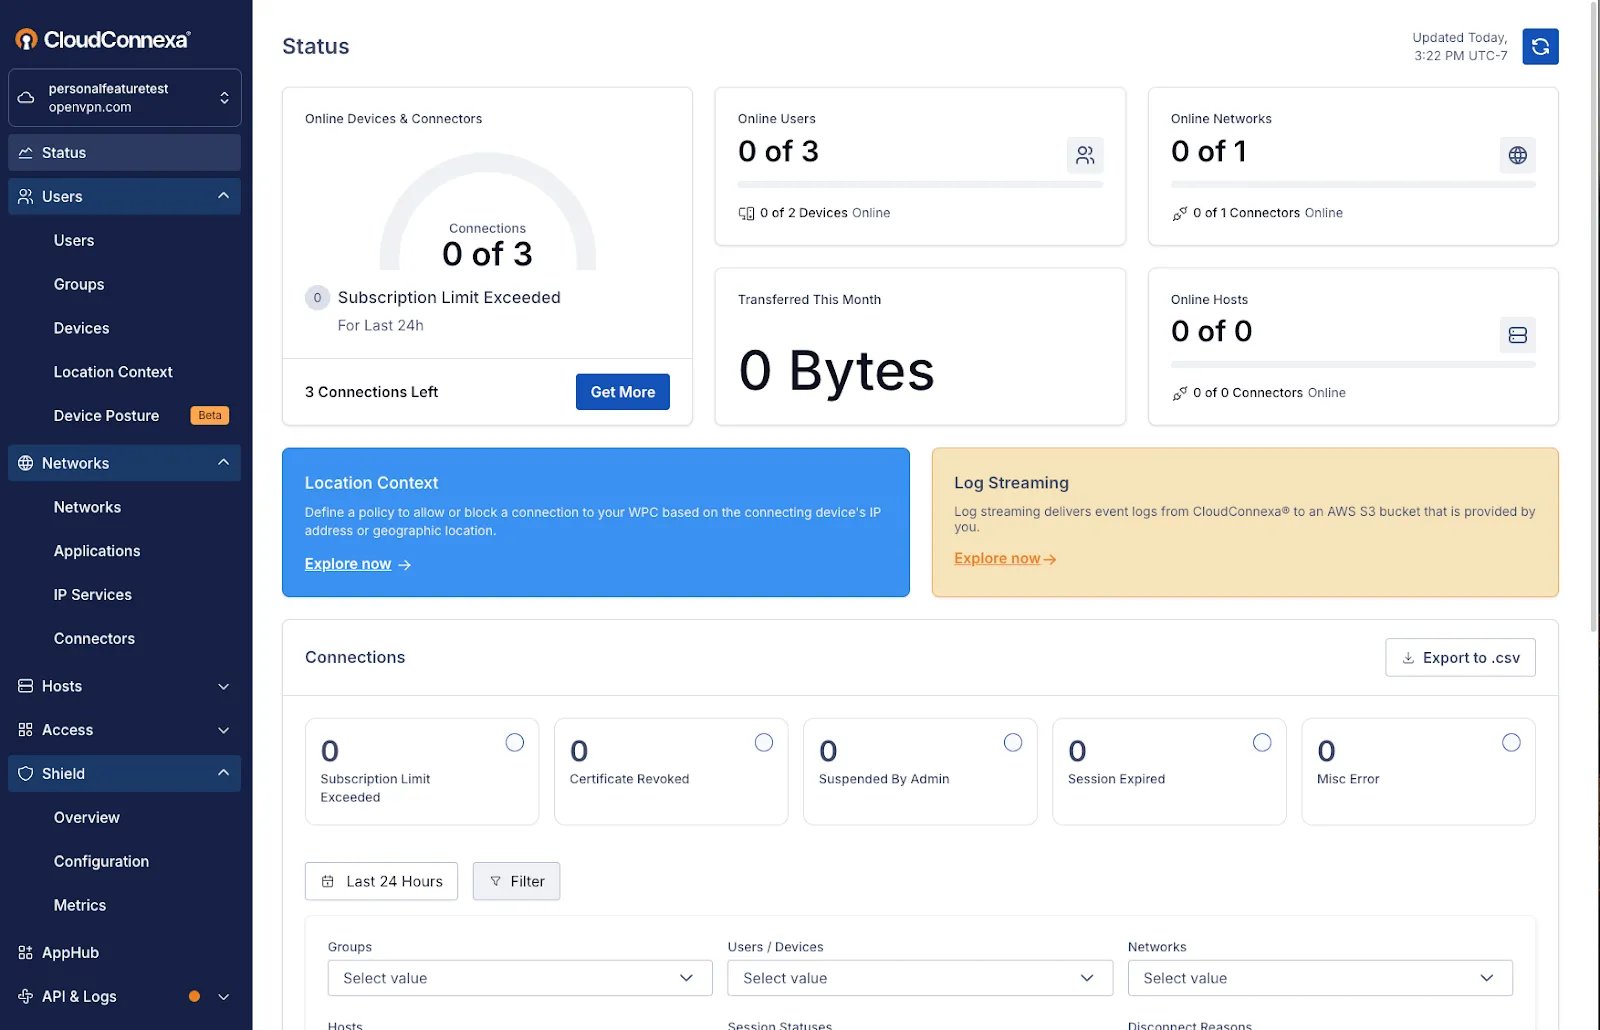Viewport: 1600px width, 1030px height.
Task: Click the 0 badge beside Subscription Limit Exceeded
Action: click(x=317, y=297)
